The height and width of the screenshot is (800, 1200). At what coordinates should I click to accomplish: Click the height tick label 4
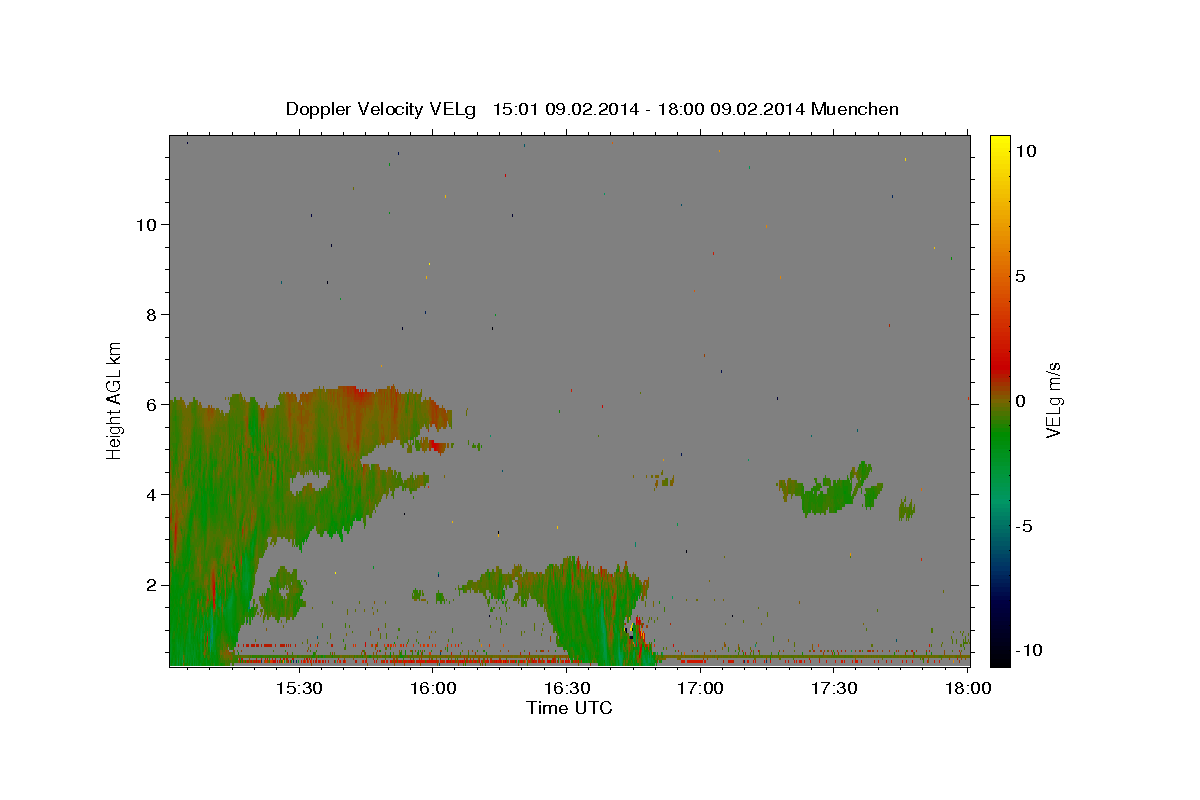pos(152,494)
